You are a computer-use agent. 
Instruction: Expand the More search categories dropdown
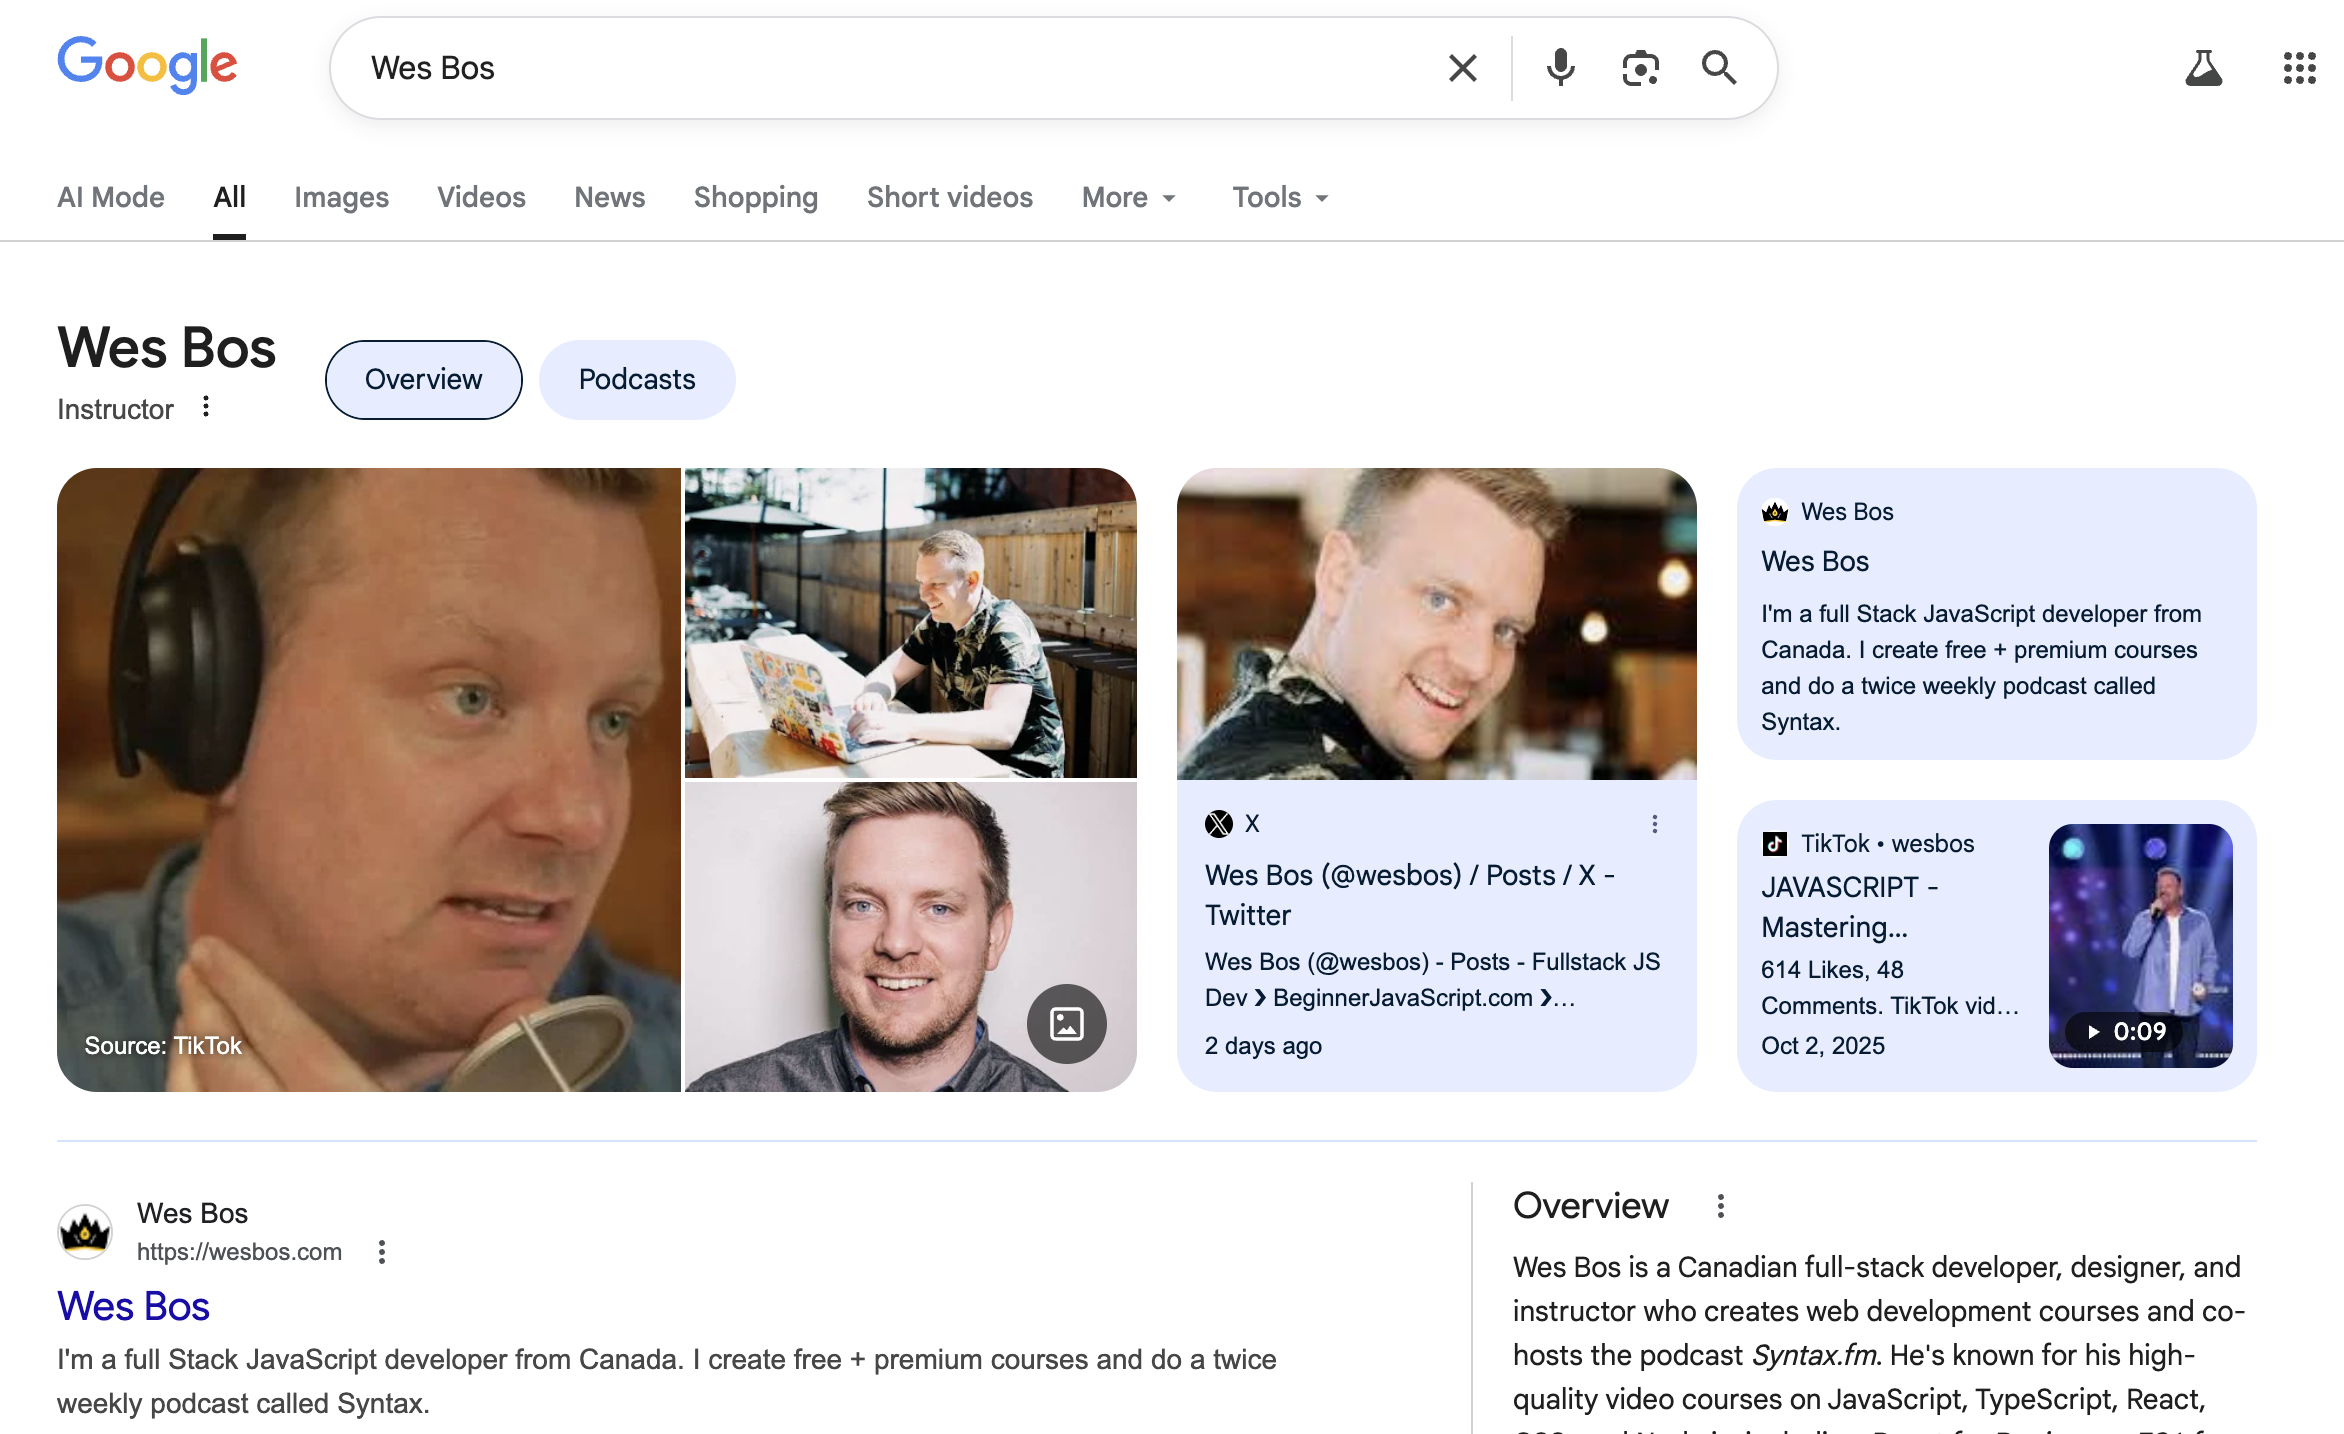(1128, 197)
